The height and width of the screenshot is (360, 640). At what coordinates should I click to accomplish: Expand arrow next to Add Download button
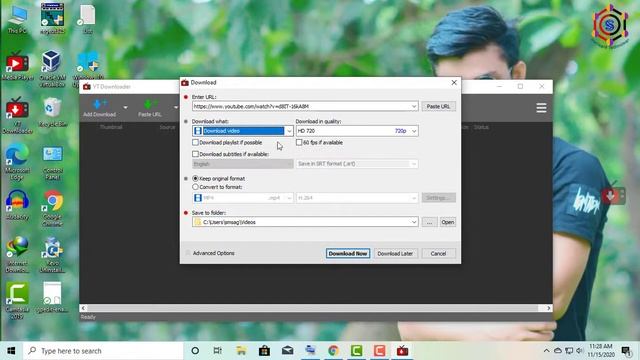point(125,108)
